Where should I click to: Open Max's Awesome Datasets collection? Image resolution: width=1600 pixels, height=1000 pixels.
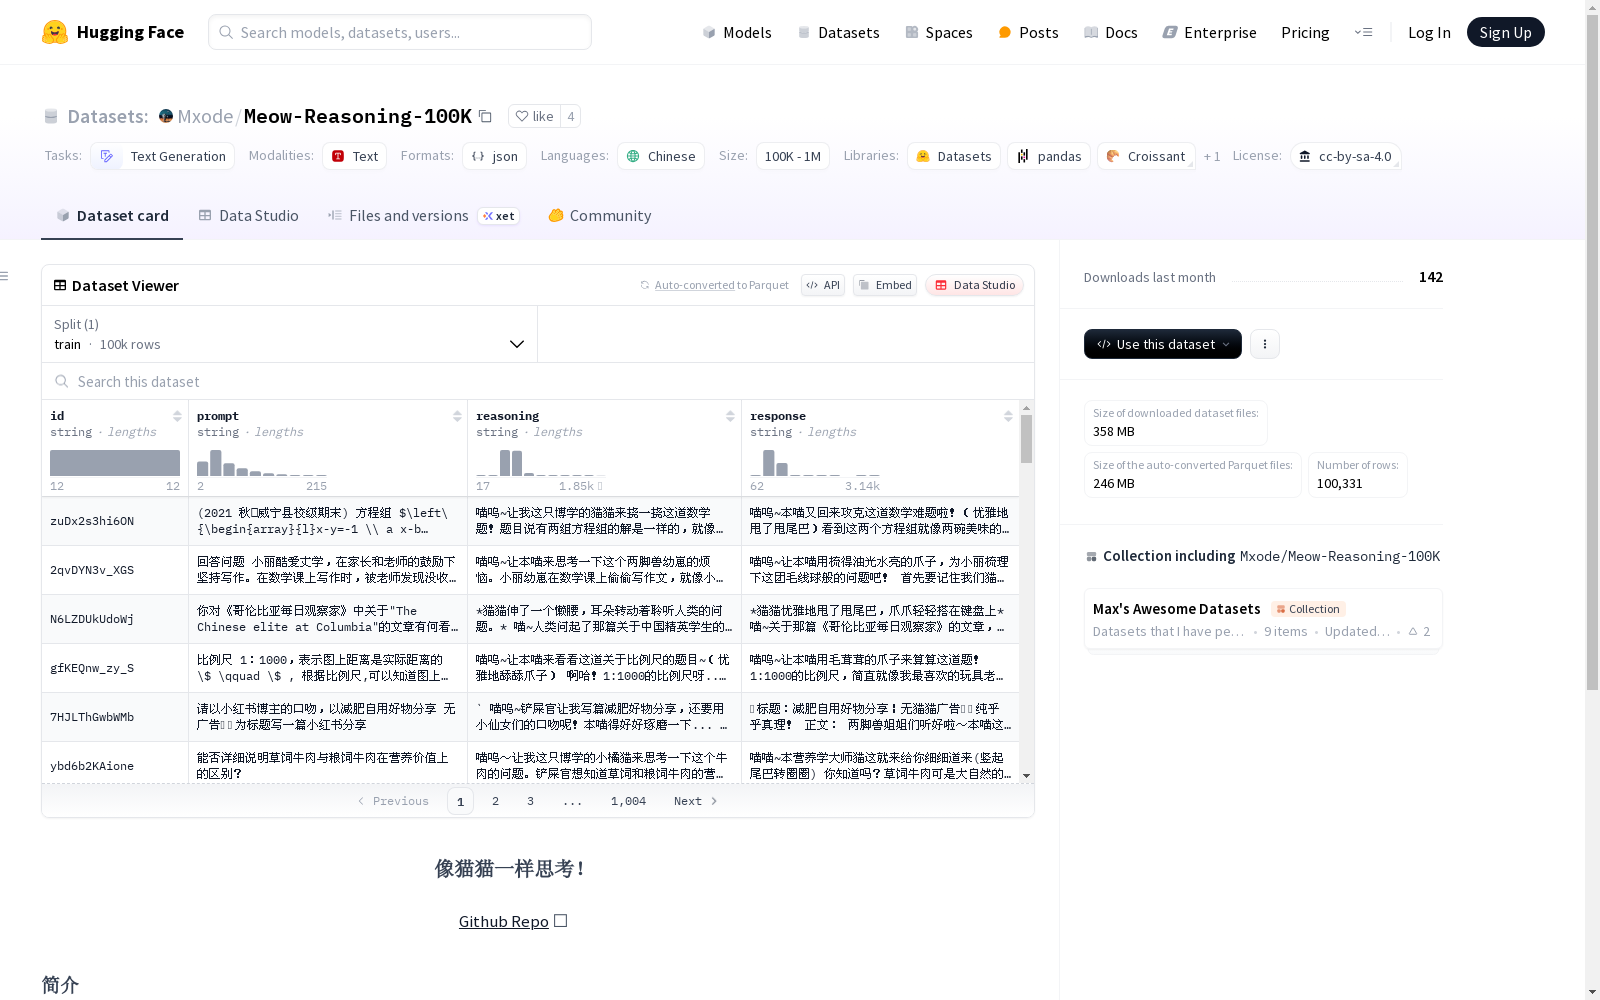(x=1263, y=619)
